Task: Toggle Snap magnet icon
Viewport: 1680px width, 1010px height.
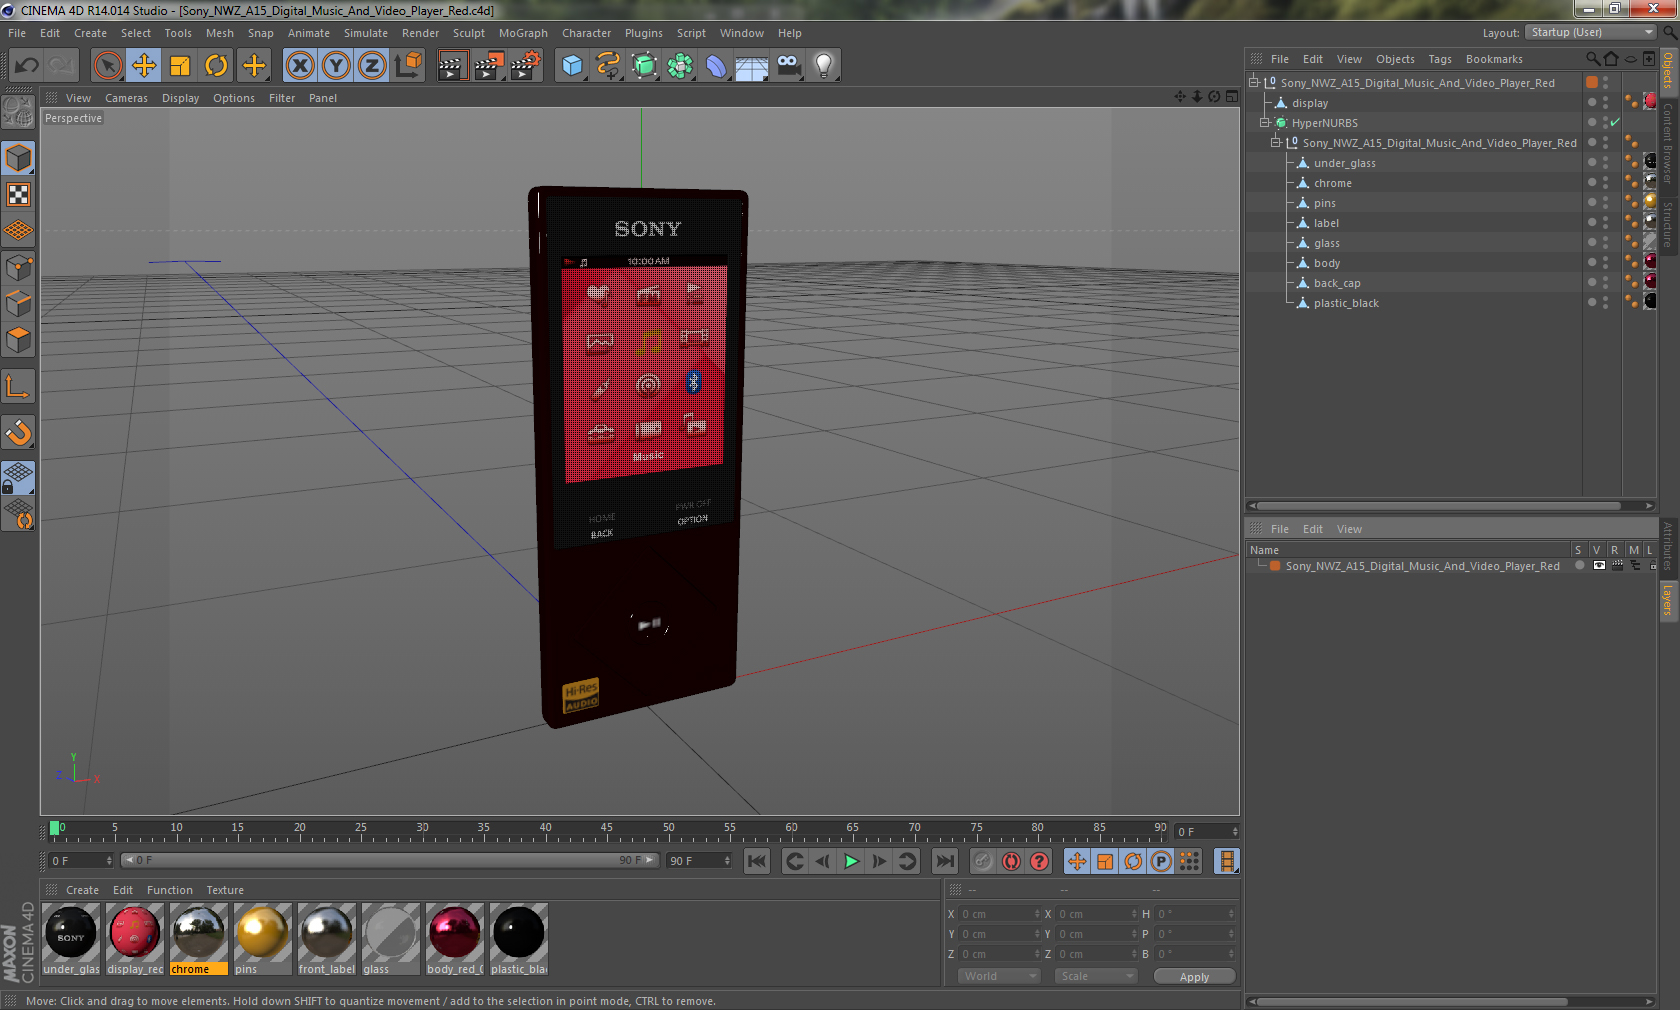Action: click(x=18, y=432)
